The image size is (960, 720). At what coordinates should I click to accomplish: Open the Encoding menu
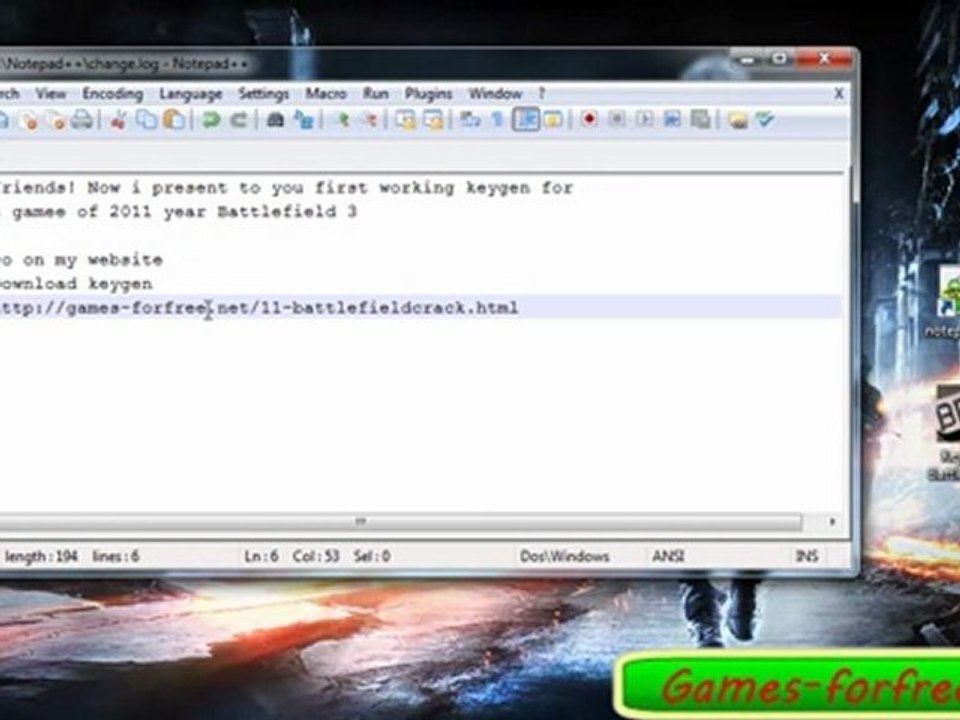[113, 94]
